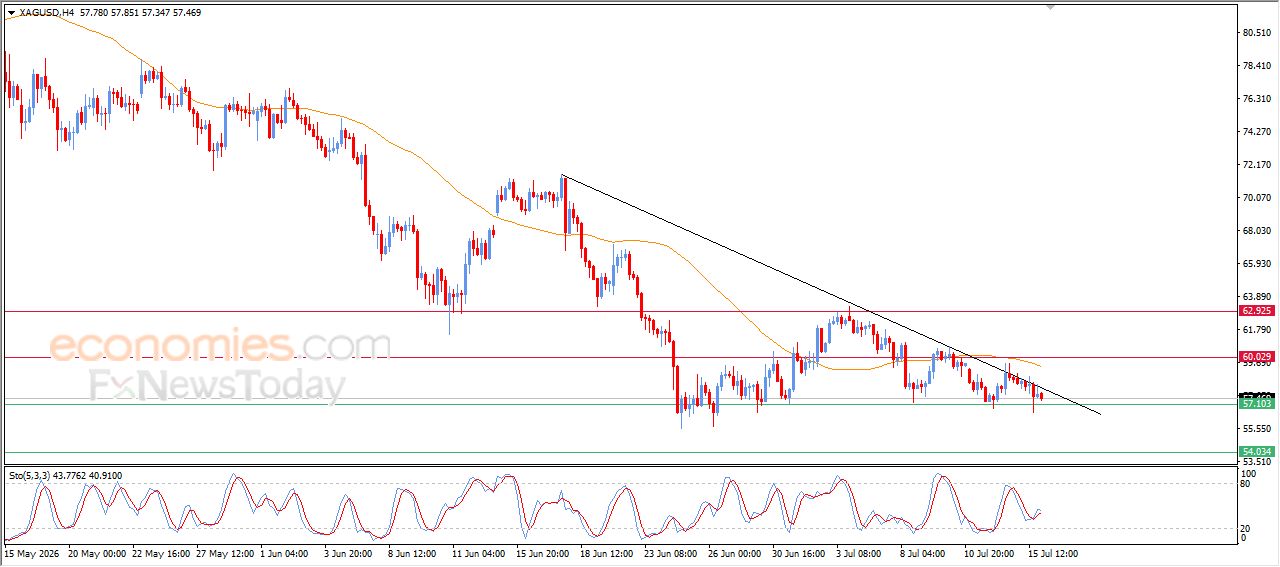Select the green horizontal line at 54.034
1280x567 pixels.
click(x=620, y=452)
